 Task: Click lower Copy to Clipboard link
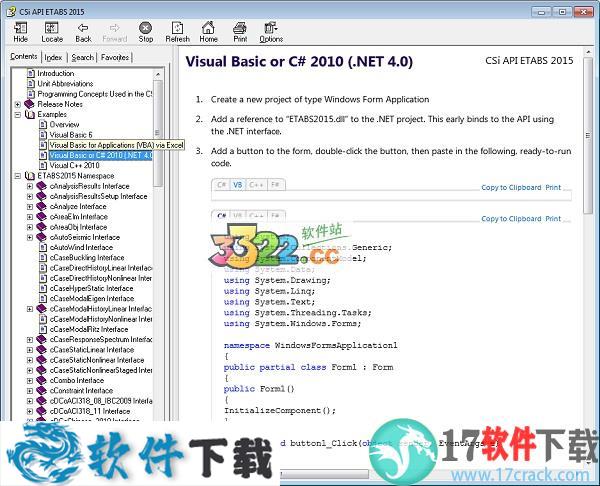pyautogui.click(x=511, y=219)
